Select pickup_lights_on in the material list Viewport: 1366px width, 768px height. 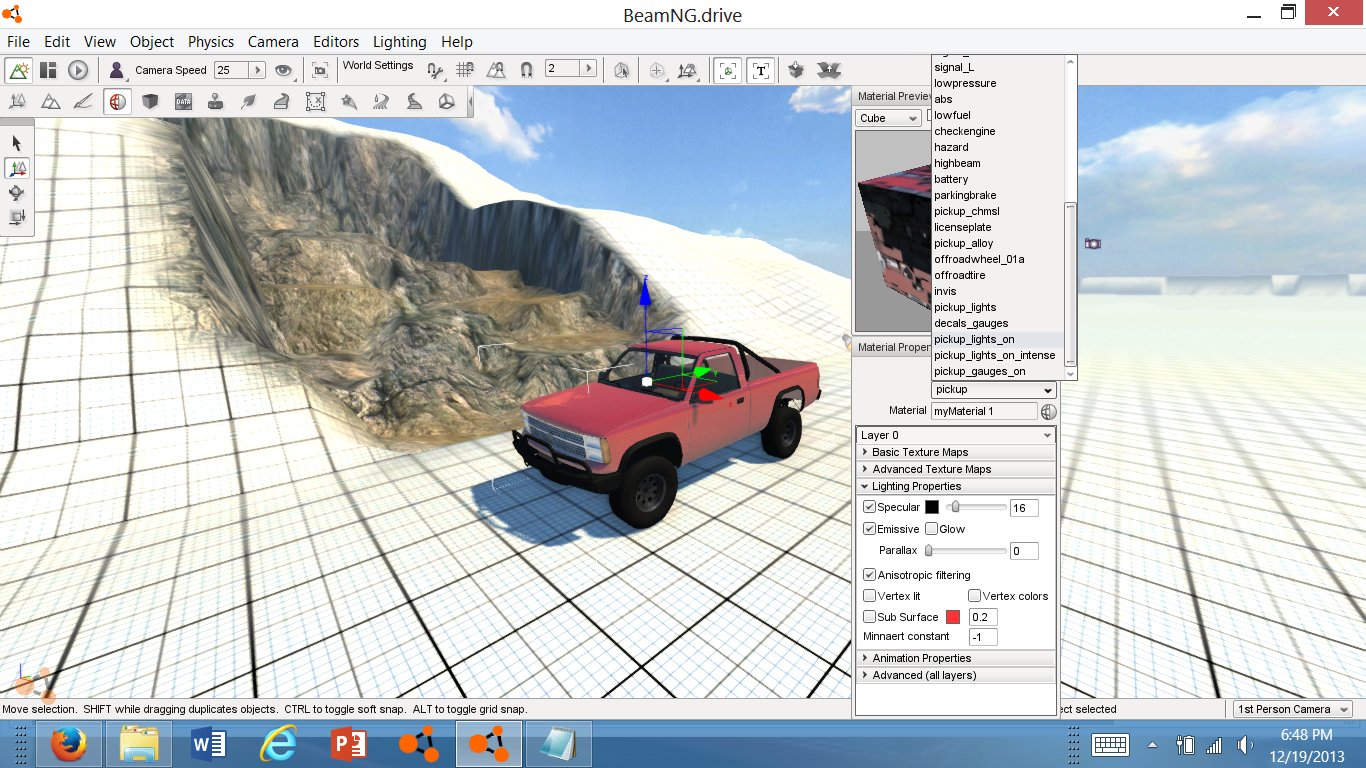pyautogui.click(x=997, y=339)
